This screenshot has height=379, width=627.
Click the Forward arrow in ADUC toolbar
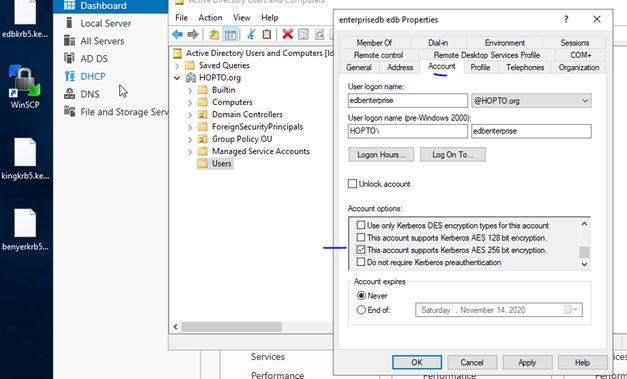(193, 34)
